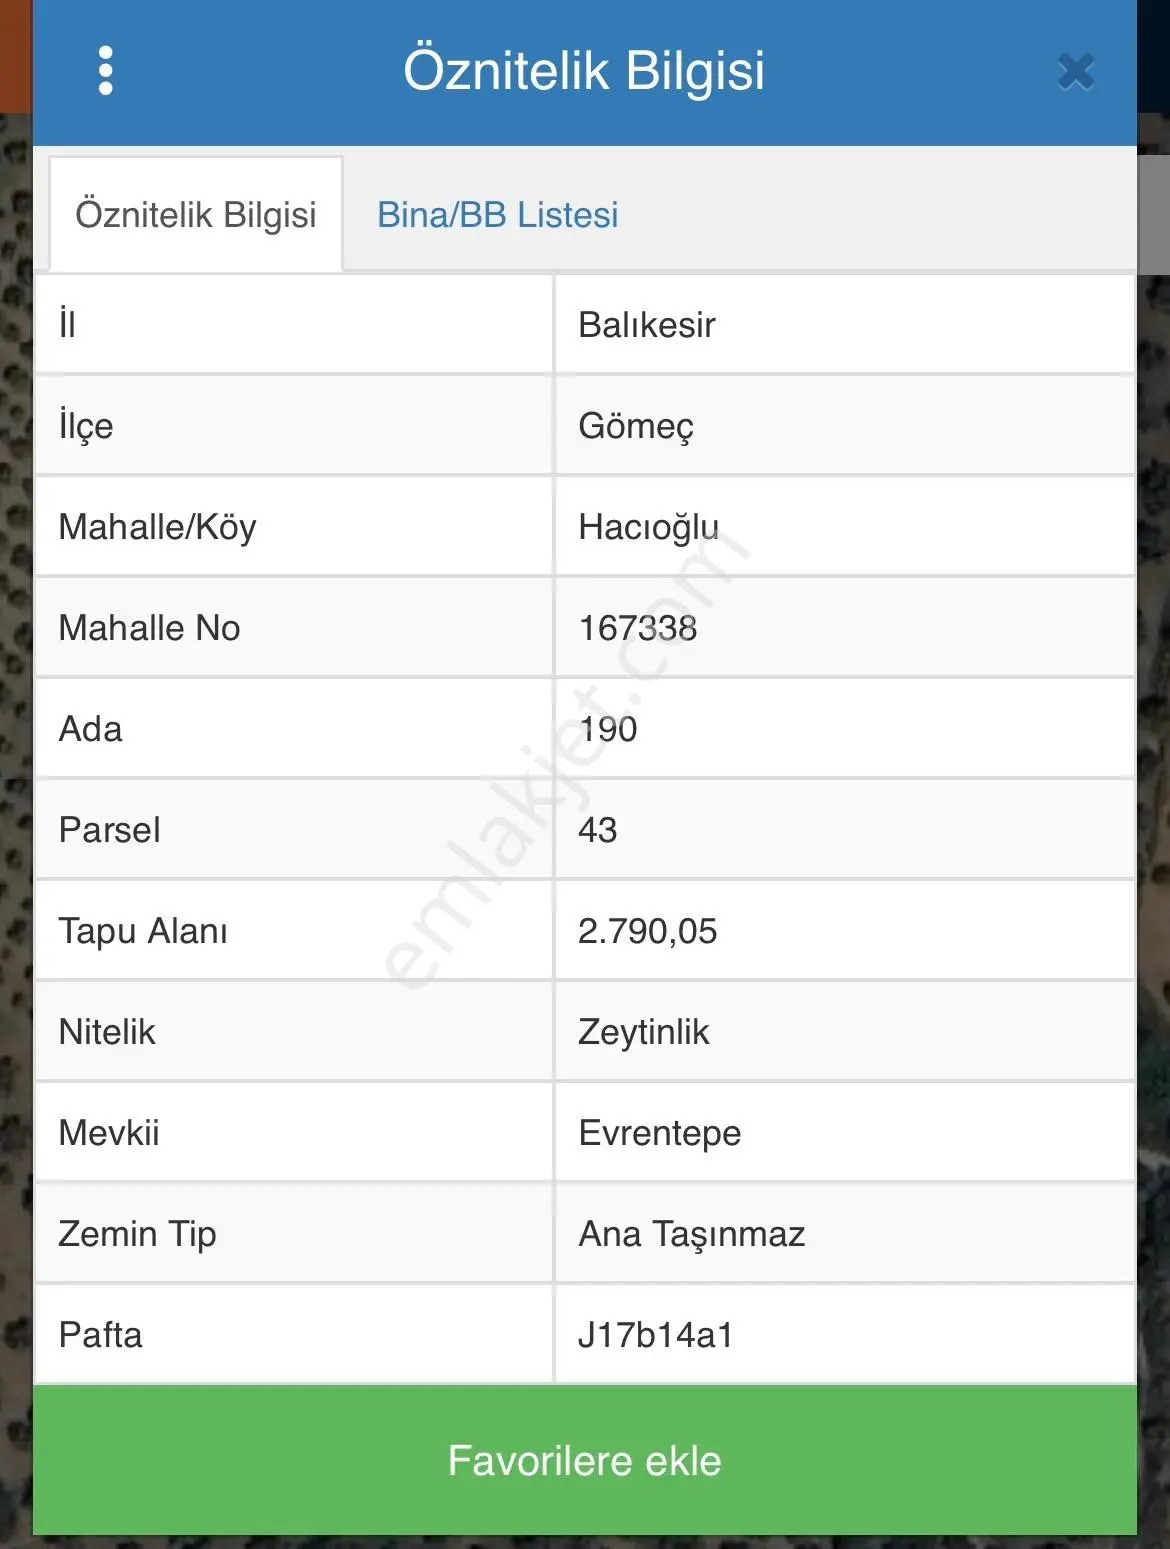Select the Öznitelik Bilgisi tab
1170x1549 pixels.
[x=196, y=215]
